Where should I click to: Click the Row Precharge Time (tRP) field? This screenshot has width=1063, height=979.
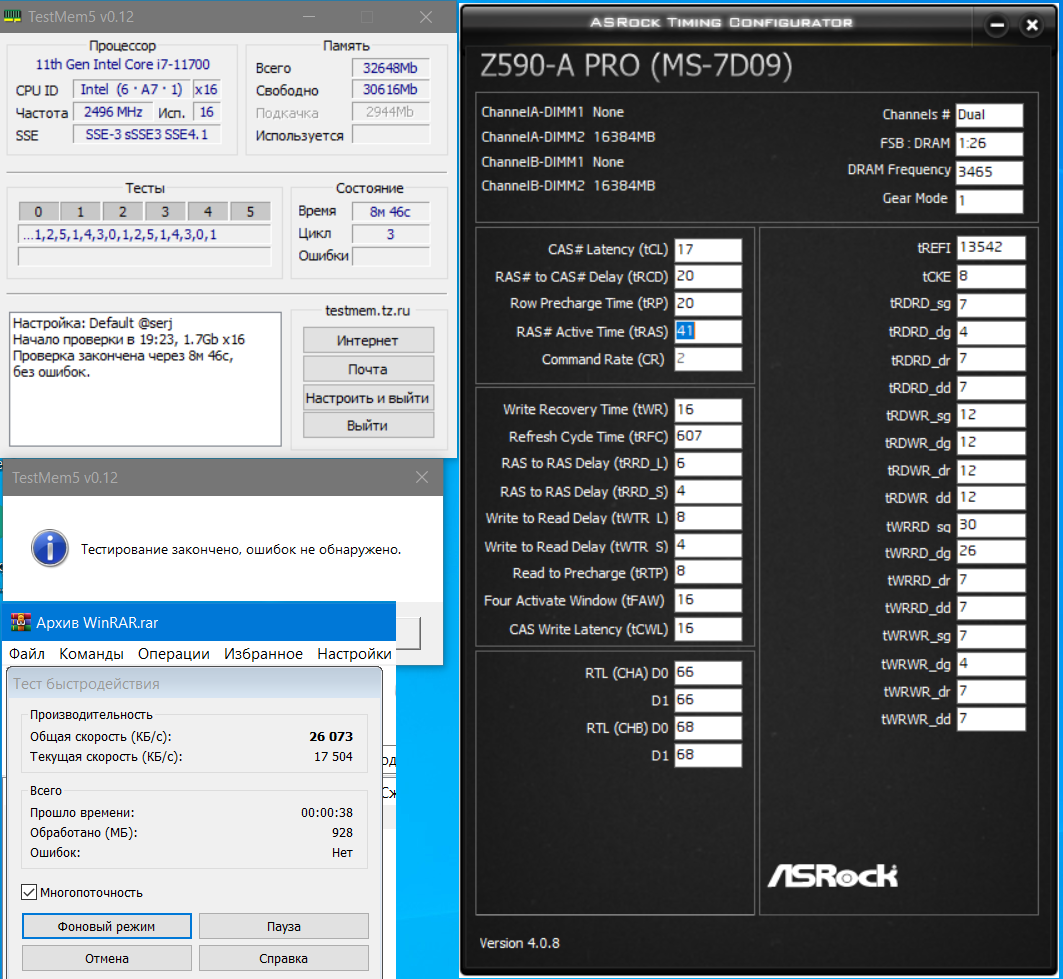click(708, 304)
